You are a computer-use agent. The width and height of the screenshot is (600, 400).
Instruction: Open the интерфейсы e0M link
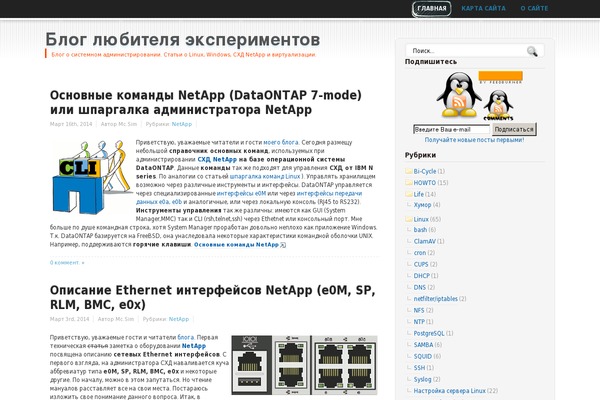pos(241,193)
